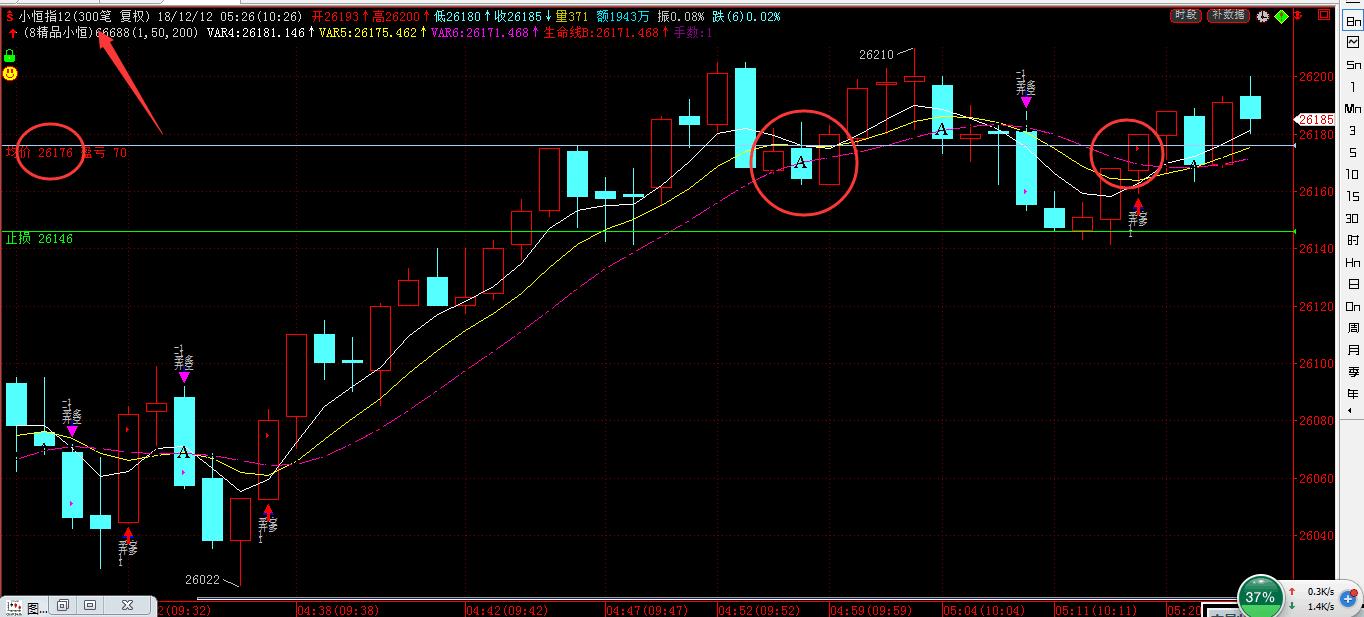Click the 26210 high price marker
This screenshot has height=617, width=1364.
[876, 55]
